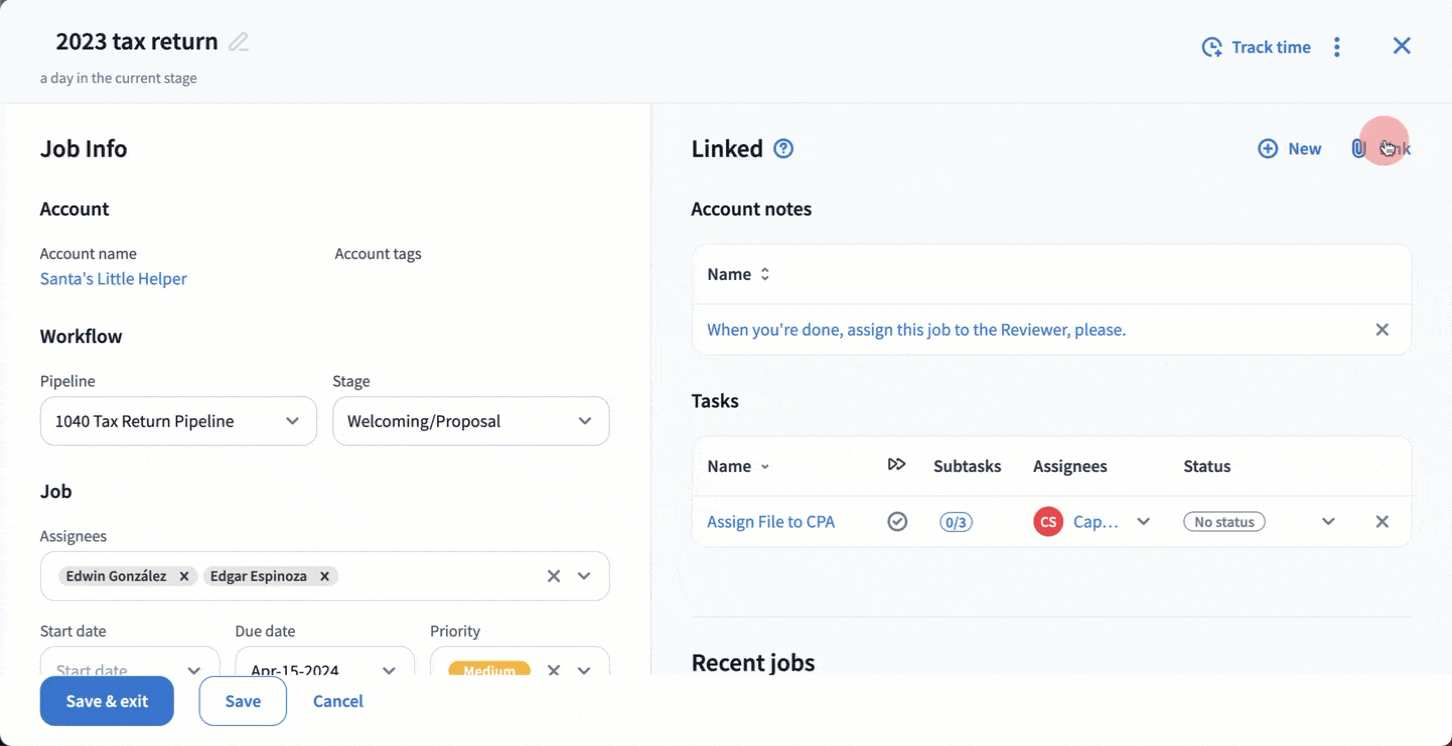Open the 0/3 subtasks counter
This screenshot has height=746, width=1452.
click(955, 522)
